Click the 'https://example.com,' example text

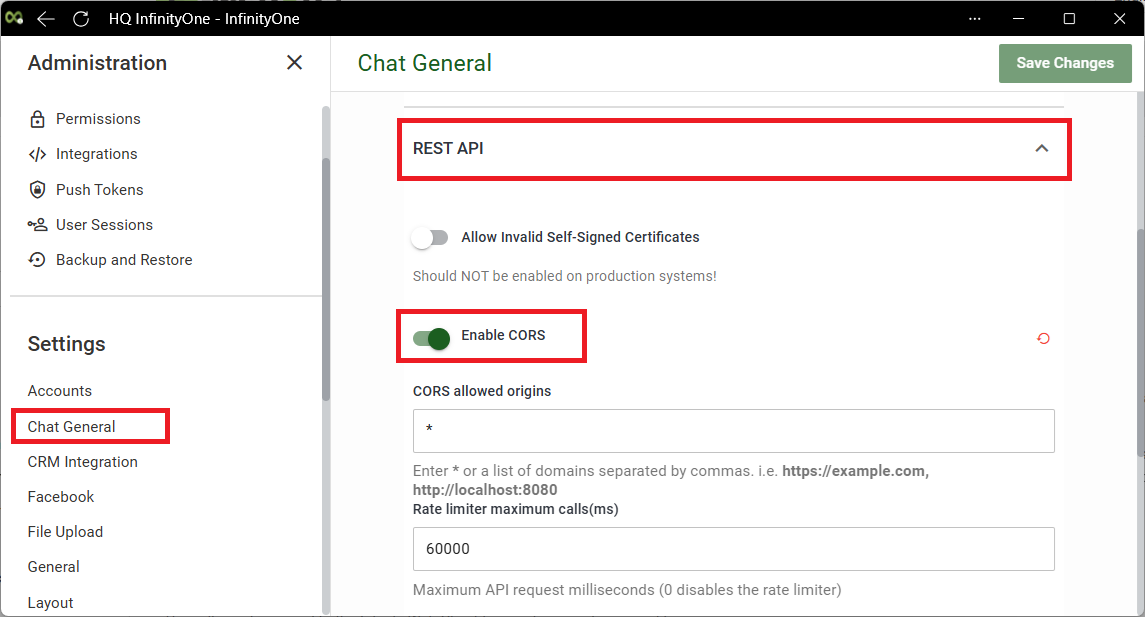(855, 471)
